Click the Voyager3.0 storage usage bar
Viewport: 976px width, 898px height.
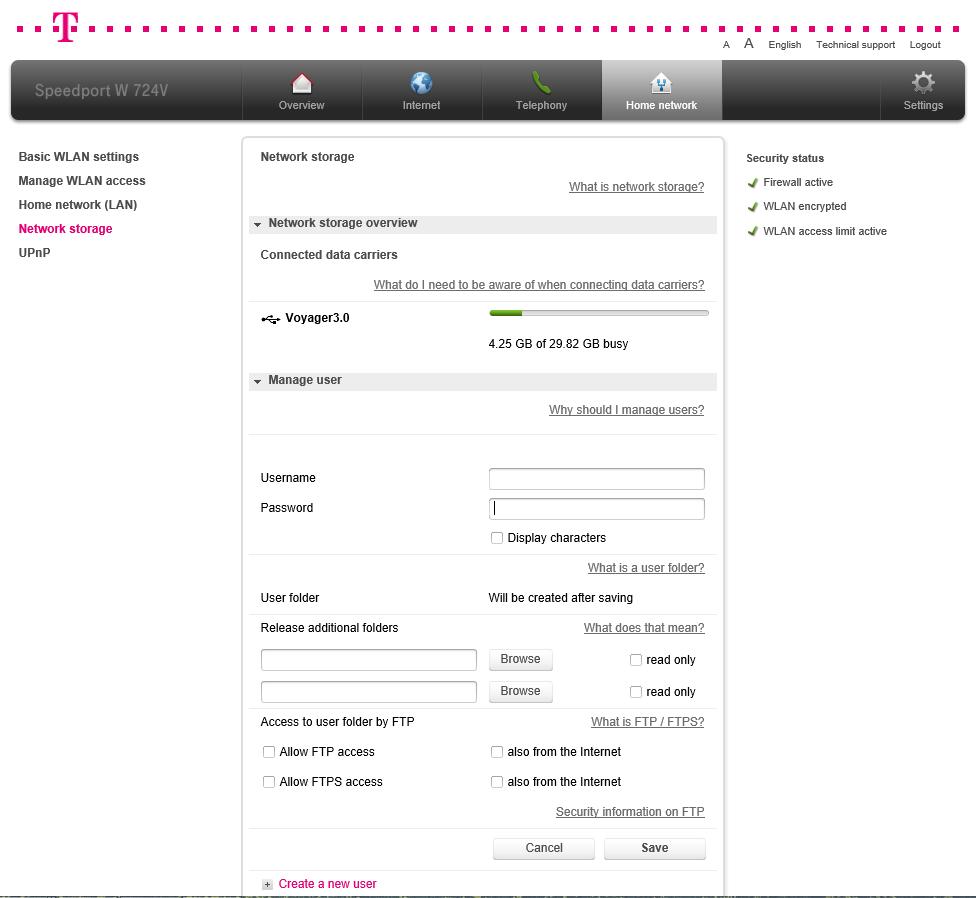click(x=599, y=313)
